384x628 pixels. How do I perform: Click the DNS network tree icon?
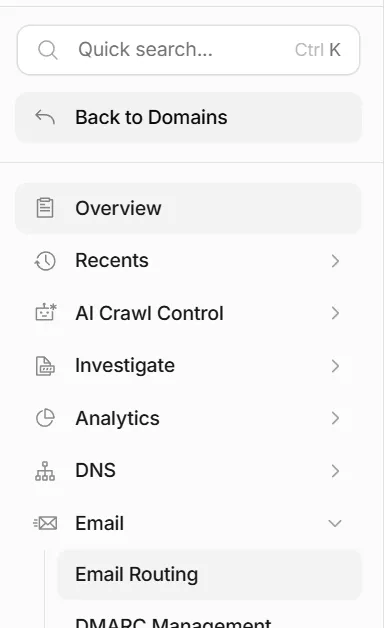click(x=45, y=471)
